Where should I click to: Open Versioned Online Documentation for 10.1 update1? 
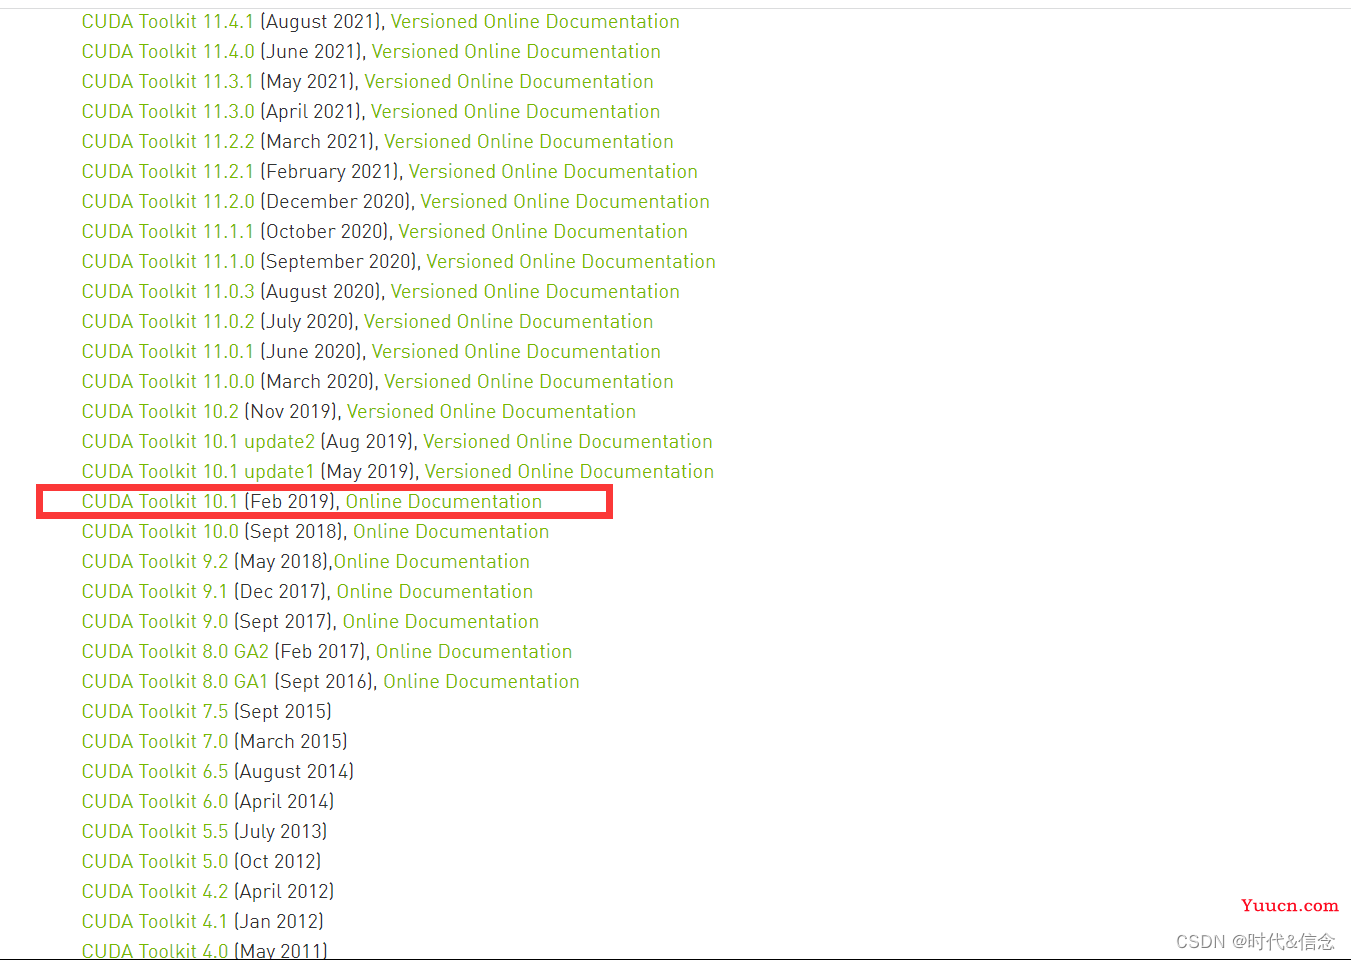coord(569,471)
